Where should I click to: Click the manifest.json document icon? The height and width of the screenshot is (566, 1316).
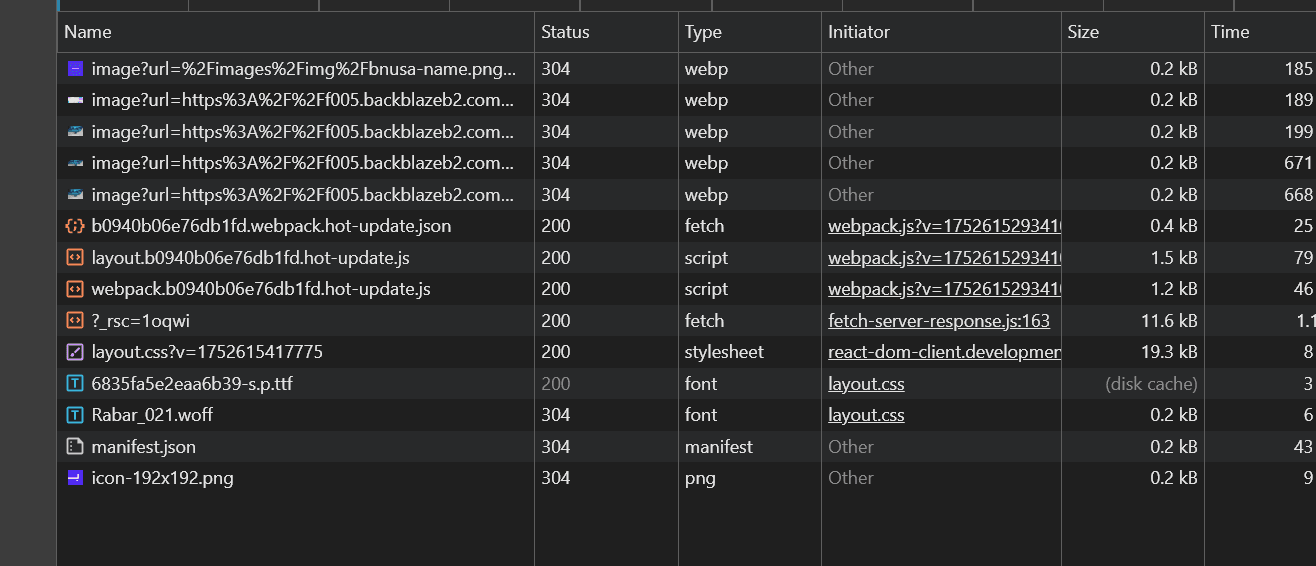click(x=74, y=447)
